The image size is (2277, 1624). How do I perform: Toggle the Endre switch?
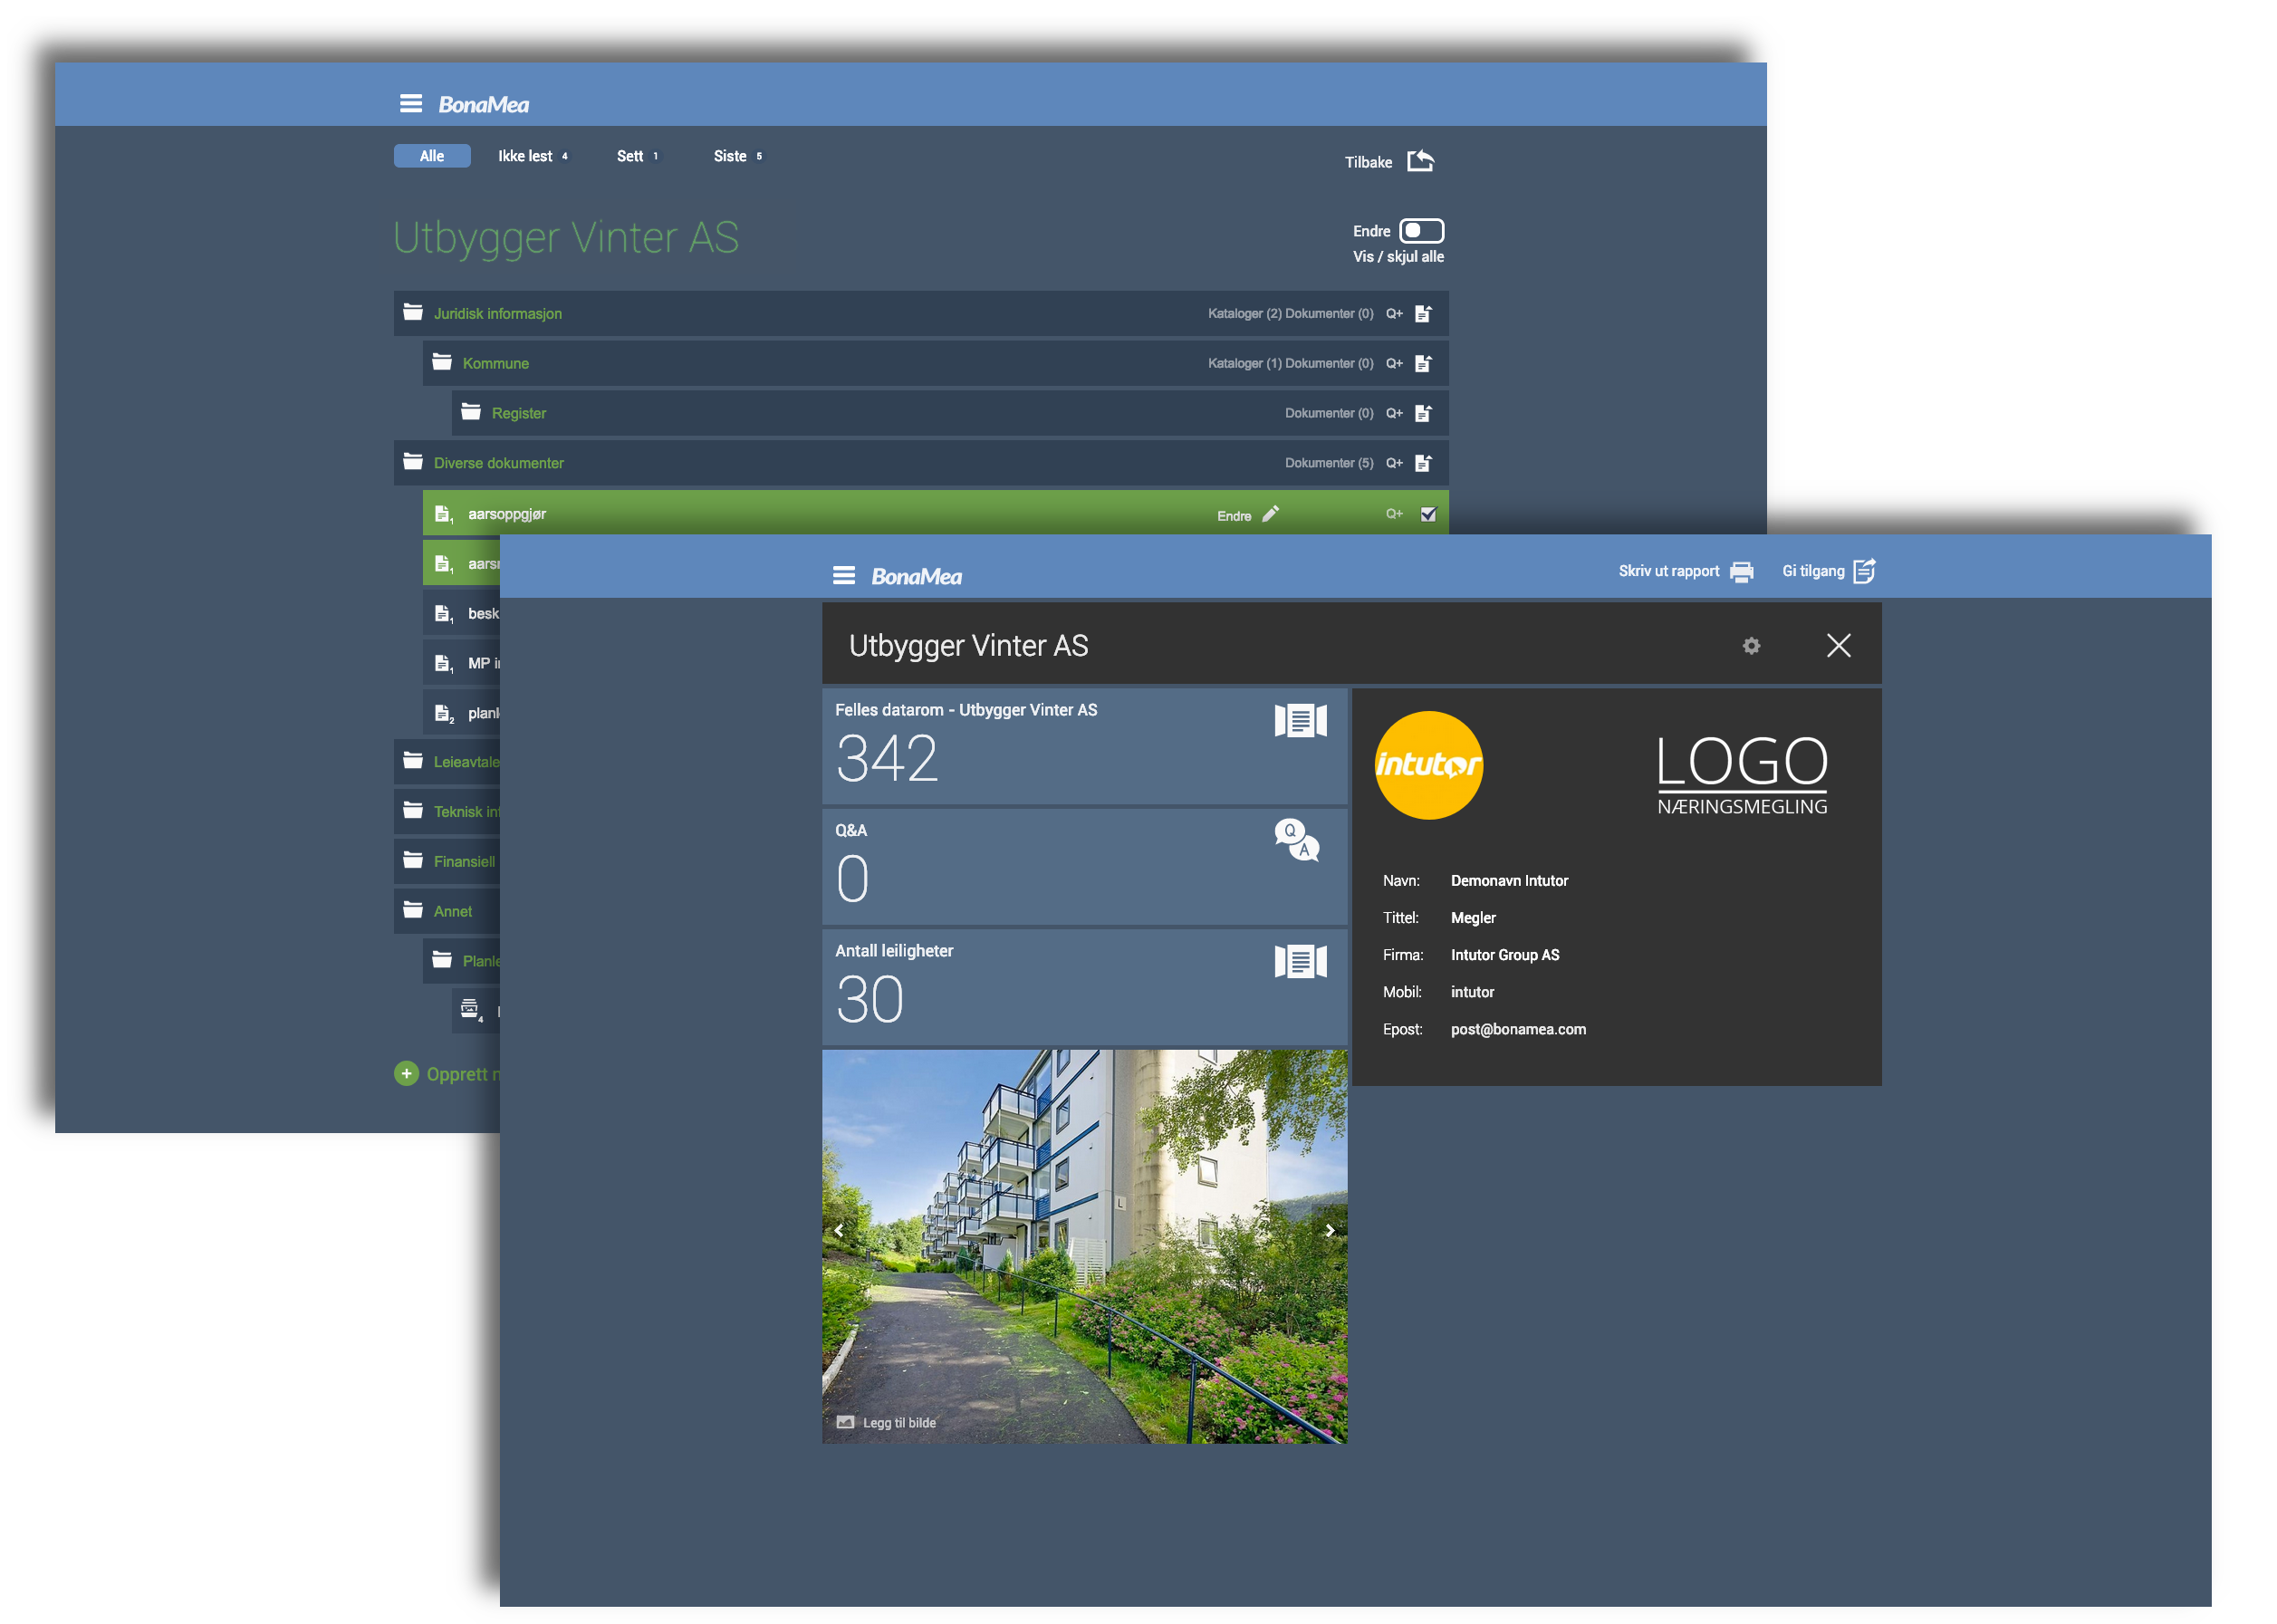(x=1421, y=231)
